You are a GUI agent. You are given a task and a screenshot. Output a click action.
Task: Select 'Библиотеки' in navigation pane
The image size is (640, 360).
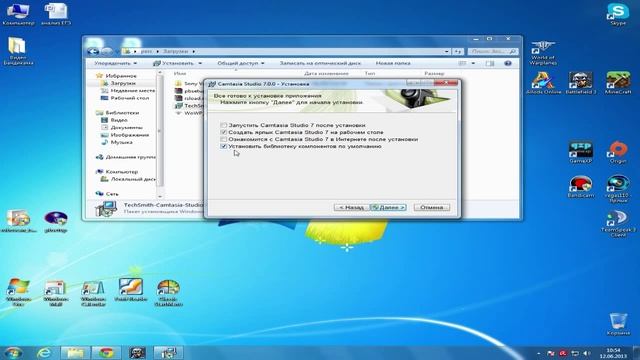tap(122, 113)
